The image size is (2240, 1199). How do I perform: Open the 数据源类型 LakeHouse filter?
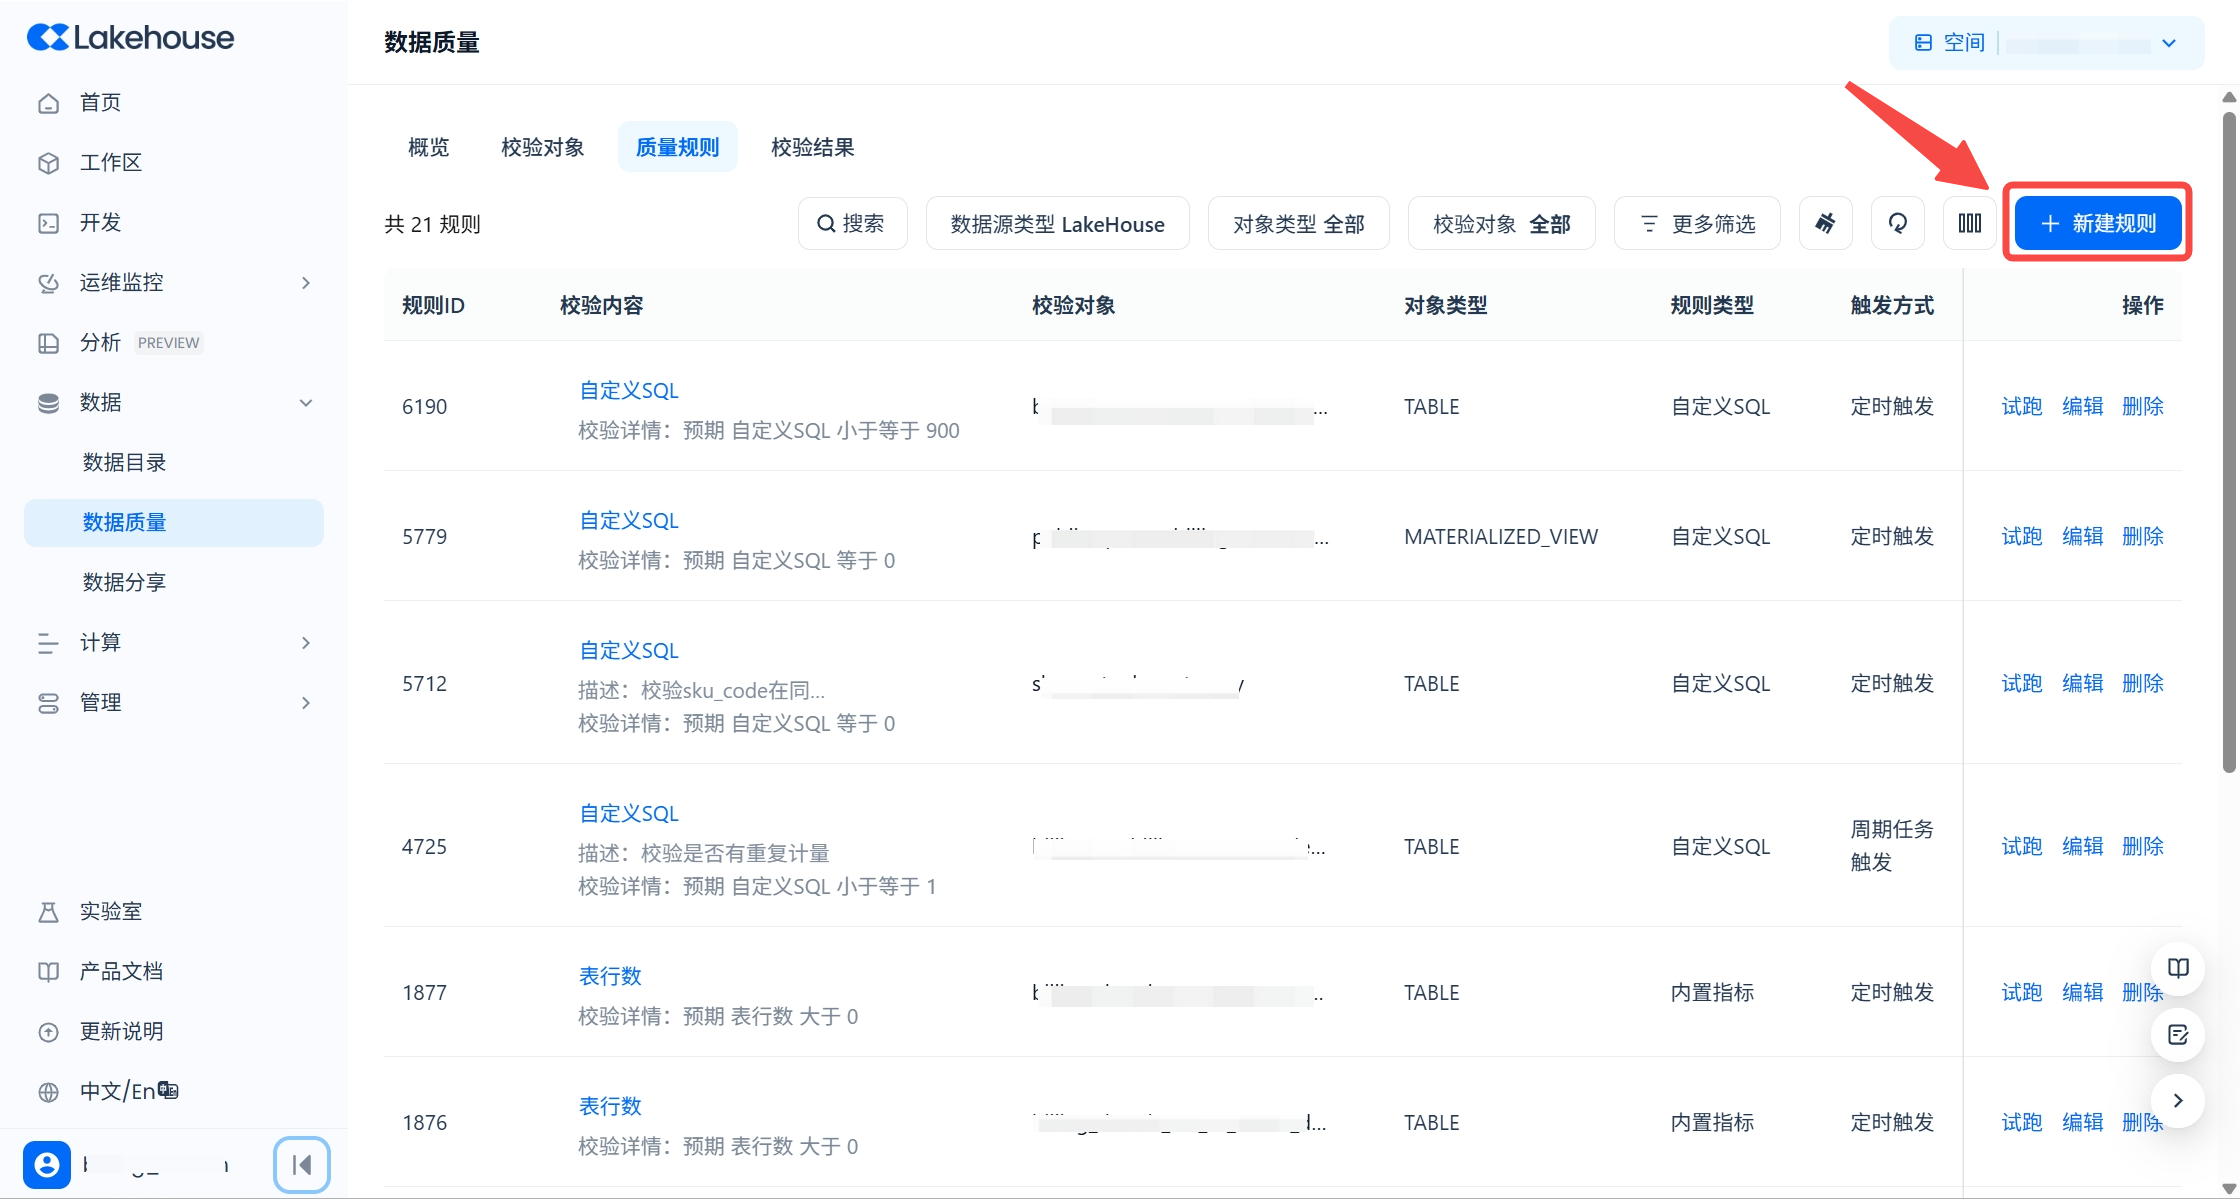pos(1057,224)
